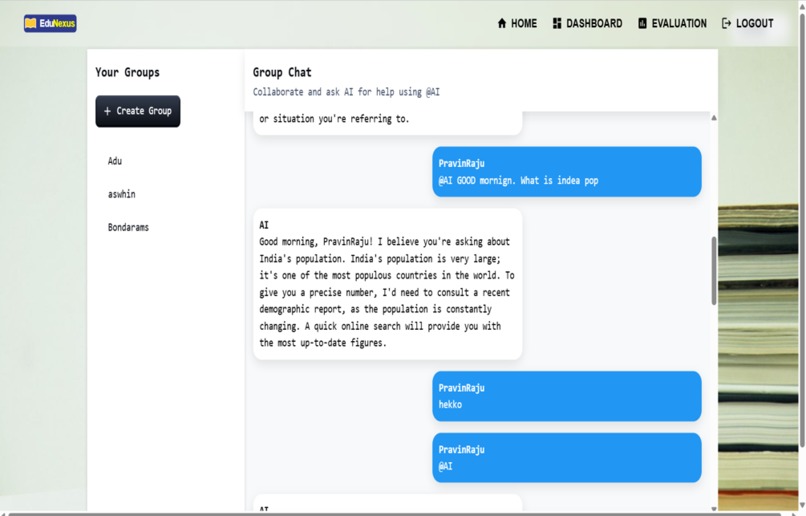
Task: Click the chat scrollbar up arrow
Action: [x=714, y=118]
